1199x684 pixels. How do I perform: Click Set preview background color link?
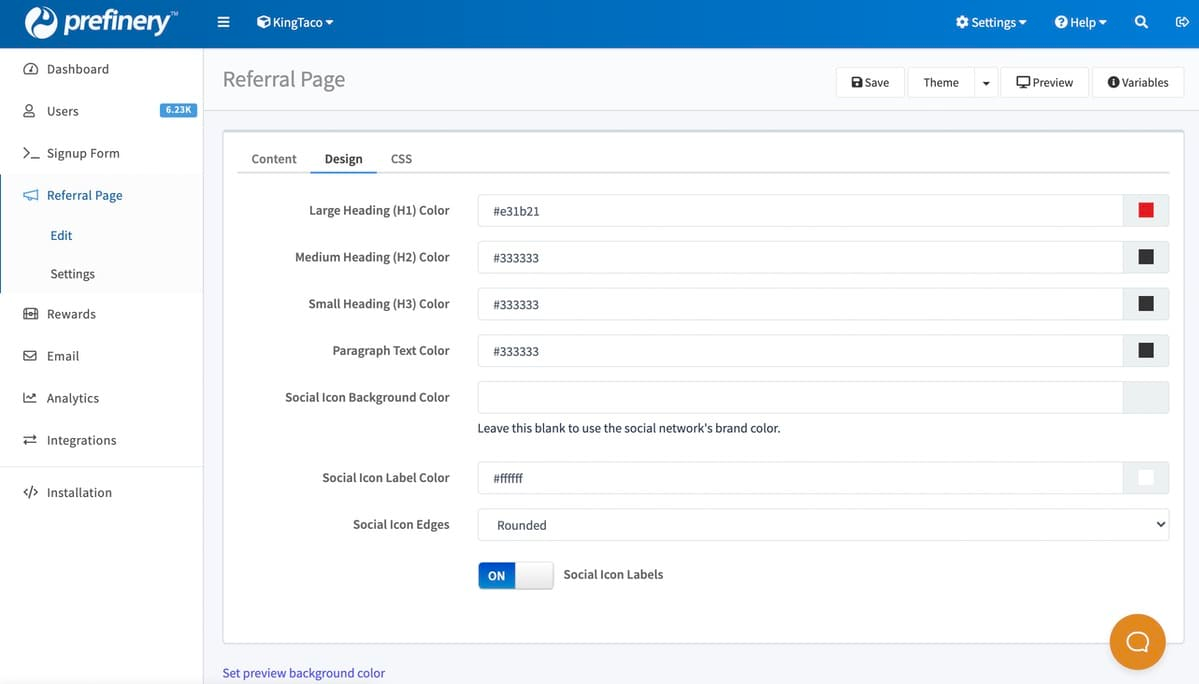pyautogui.click(x=303, y=673)
